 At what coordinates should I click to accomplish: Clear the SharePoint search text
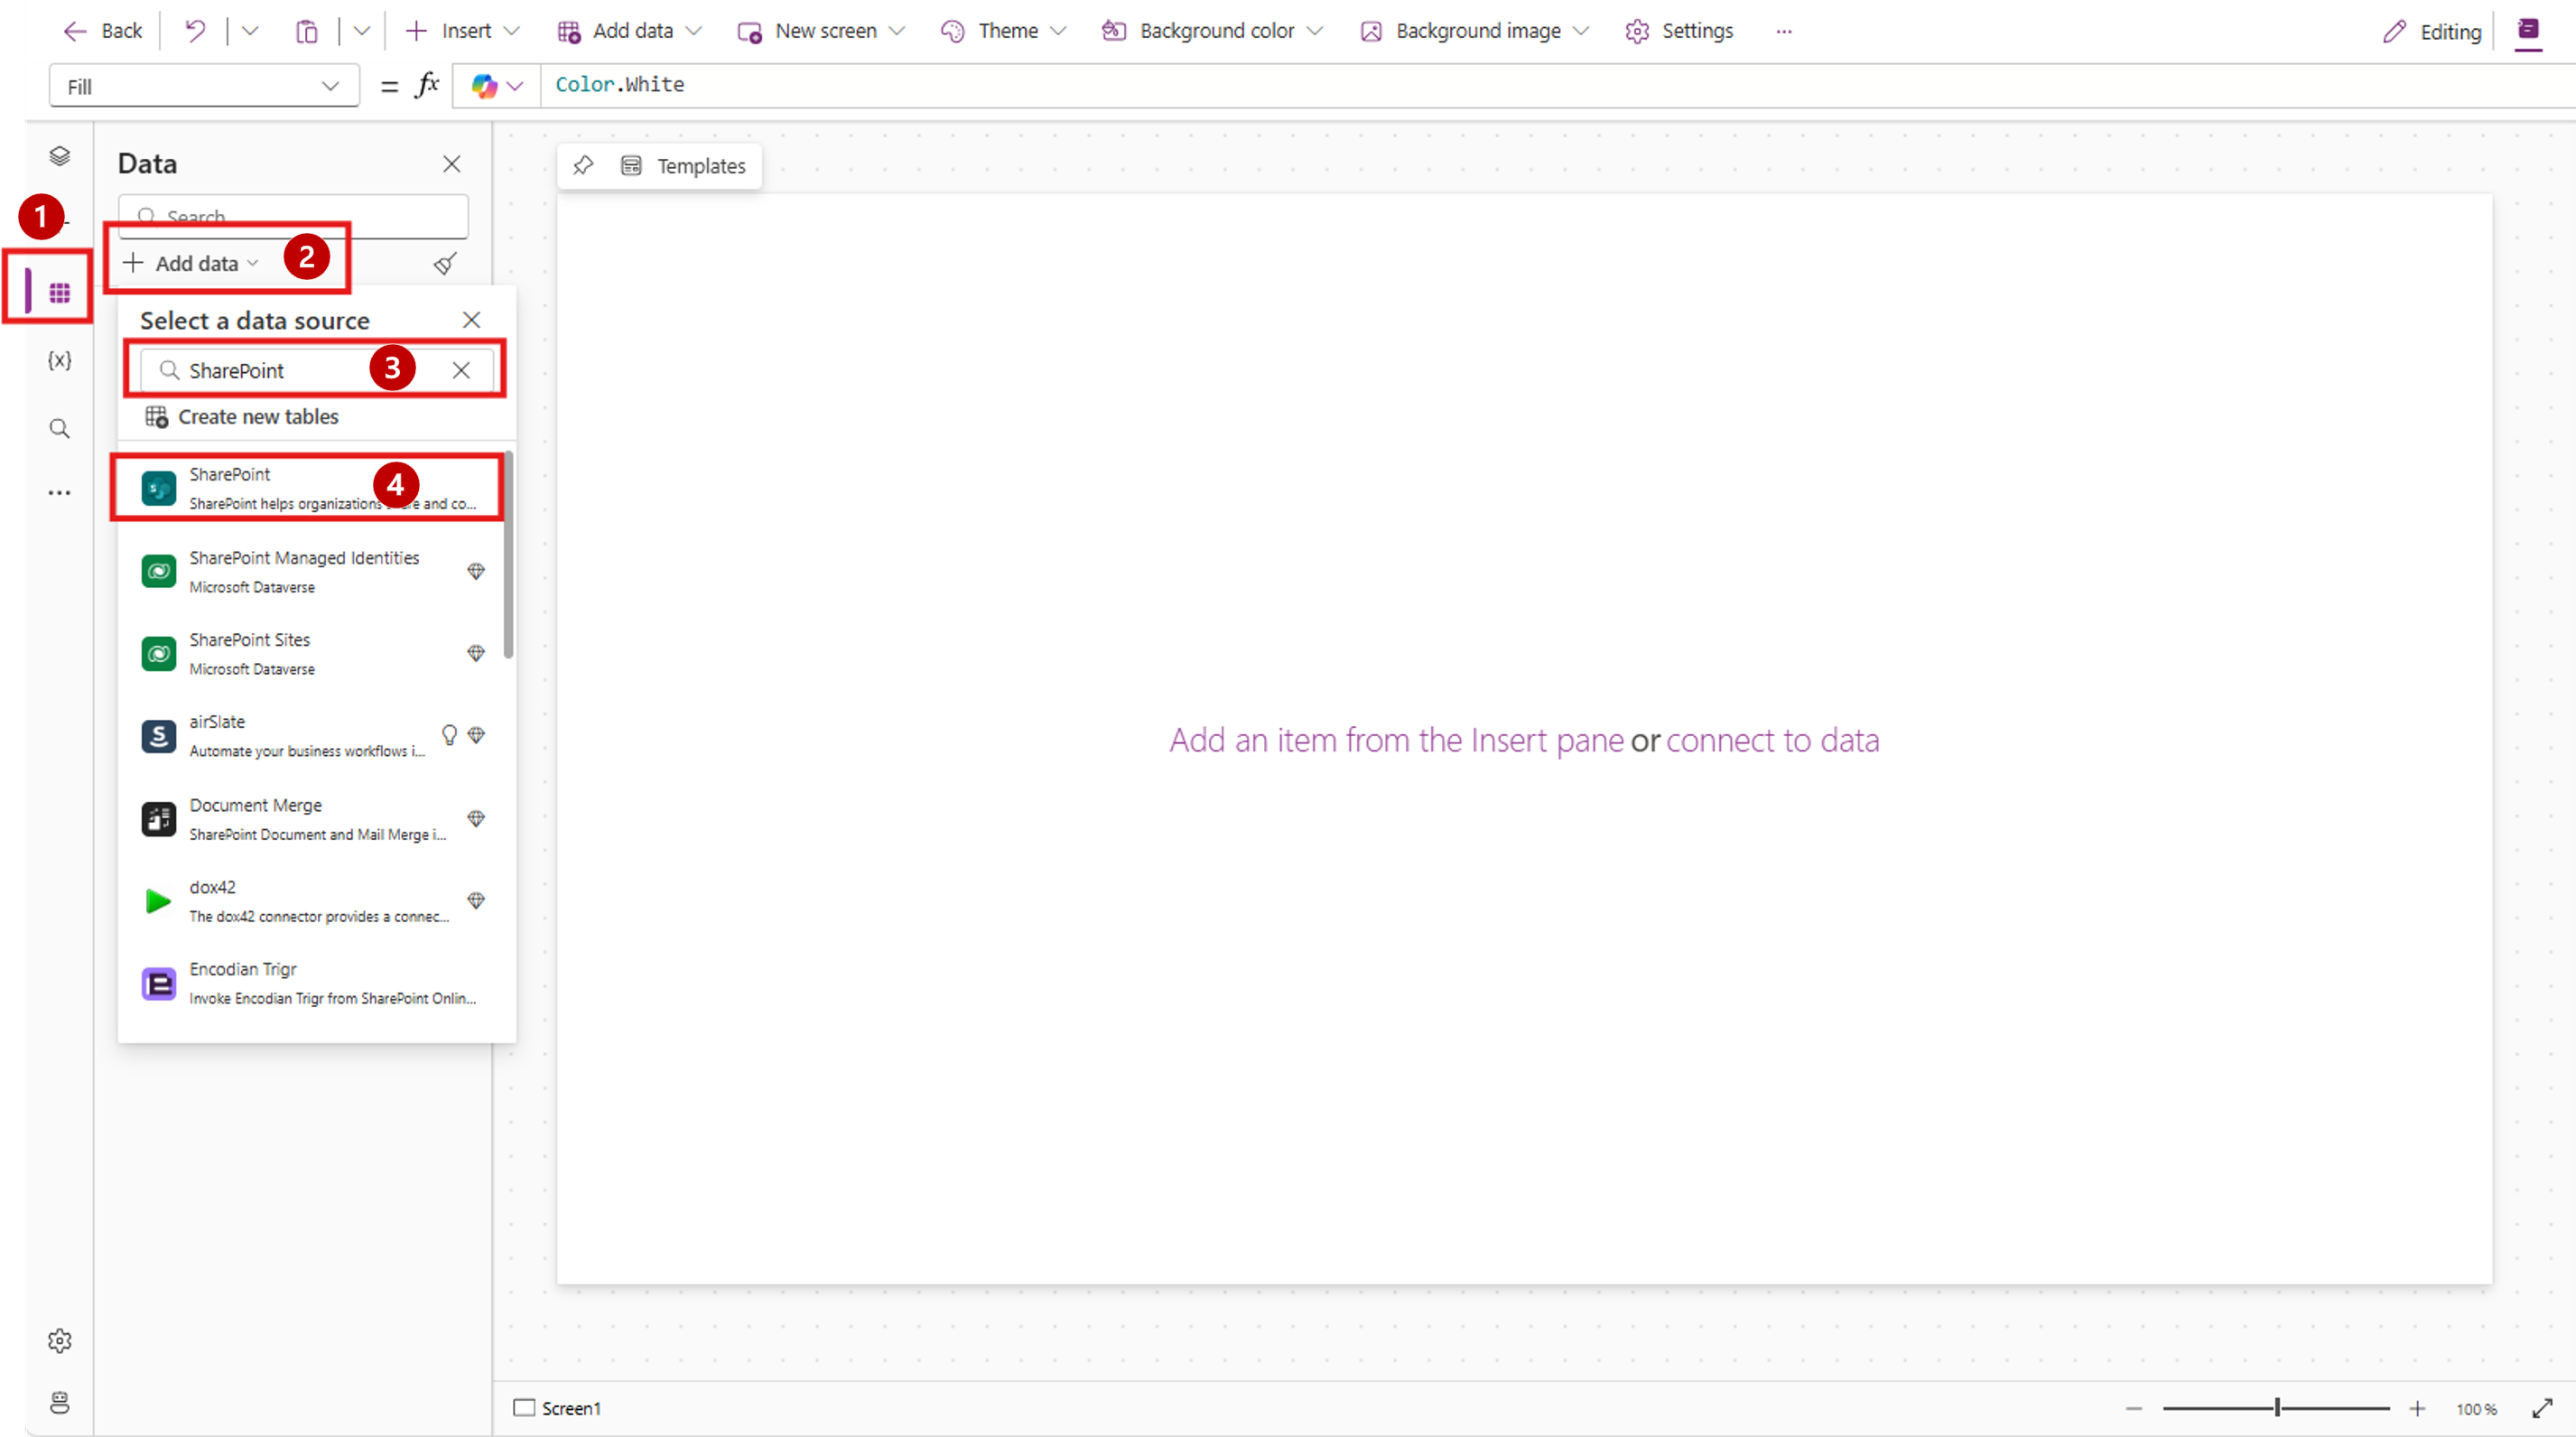point(461,370)
